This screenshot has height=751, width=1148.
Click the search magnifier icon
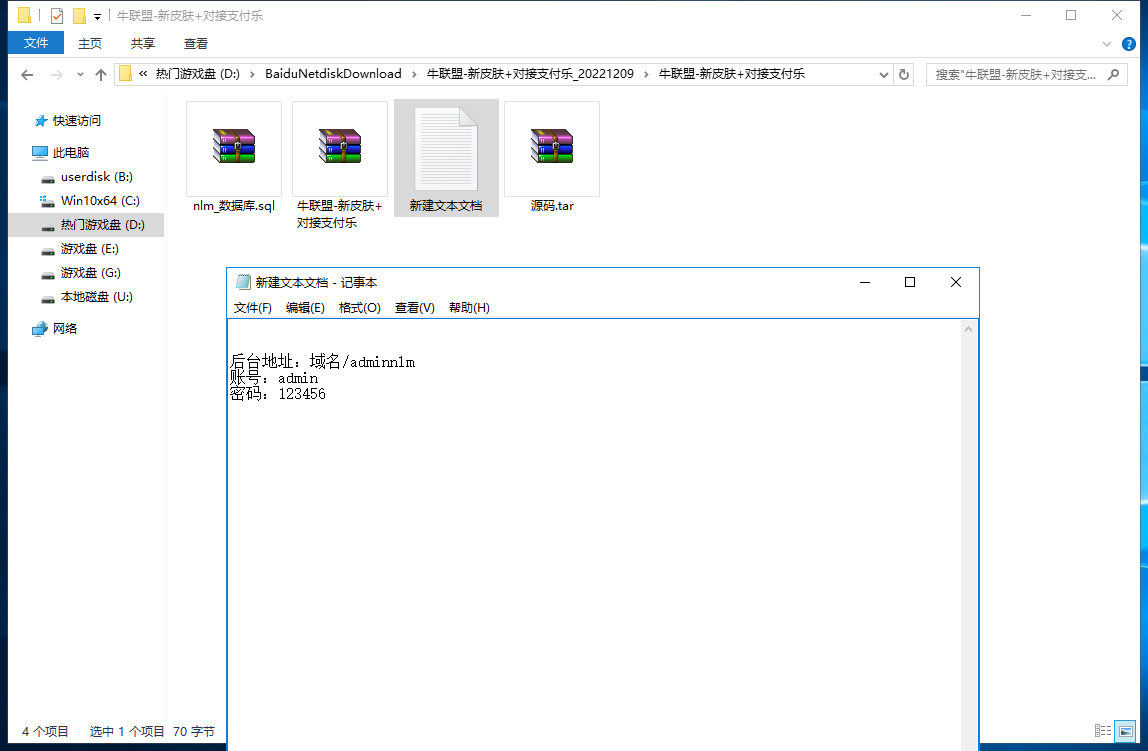pos(1114,74)
